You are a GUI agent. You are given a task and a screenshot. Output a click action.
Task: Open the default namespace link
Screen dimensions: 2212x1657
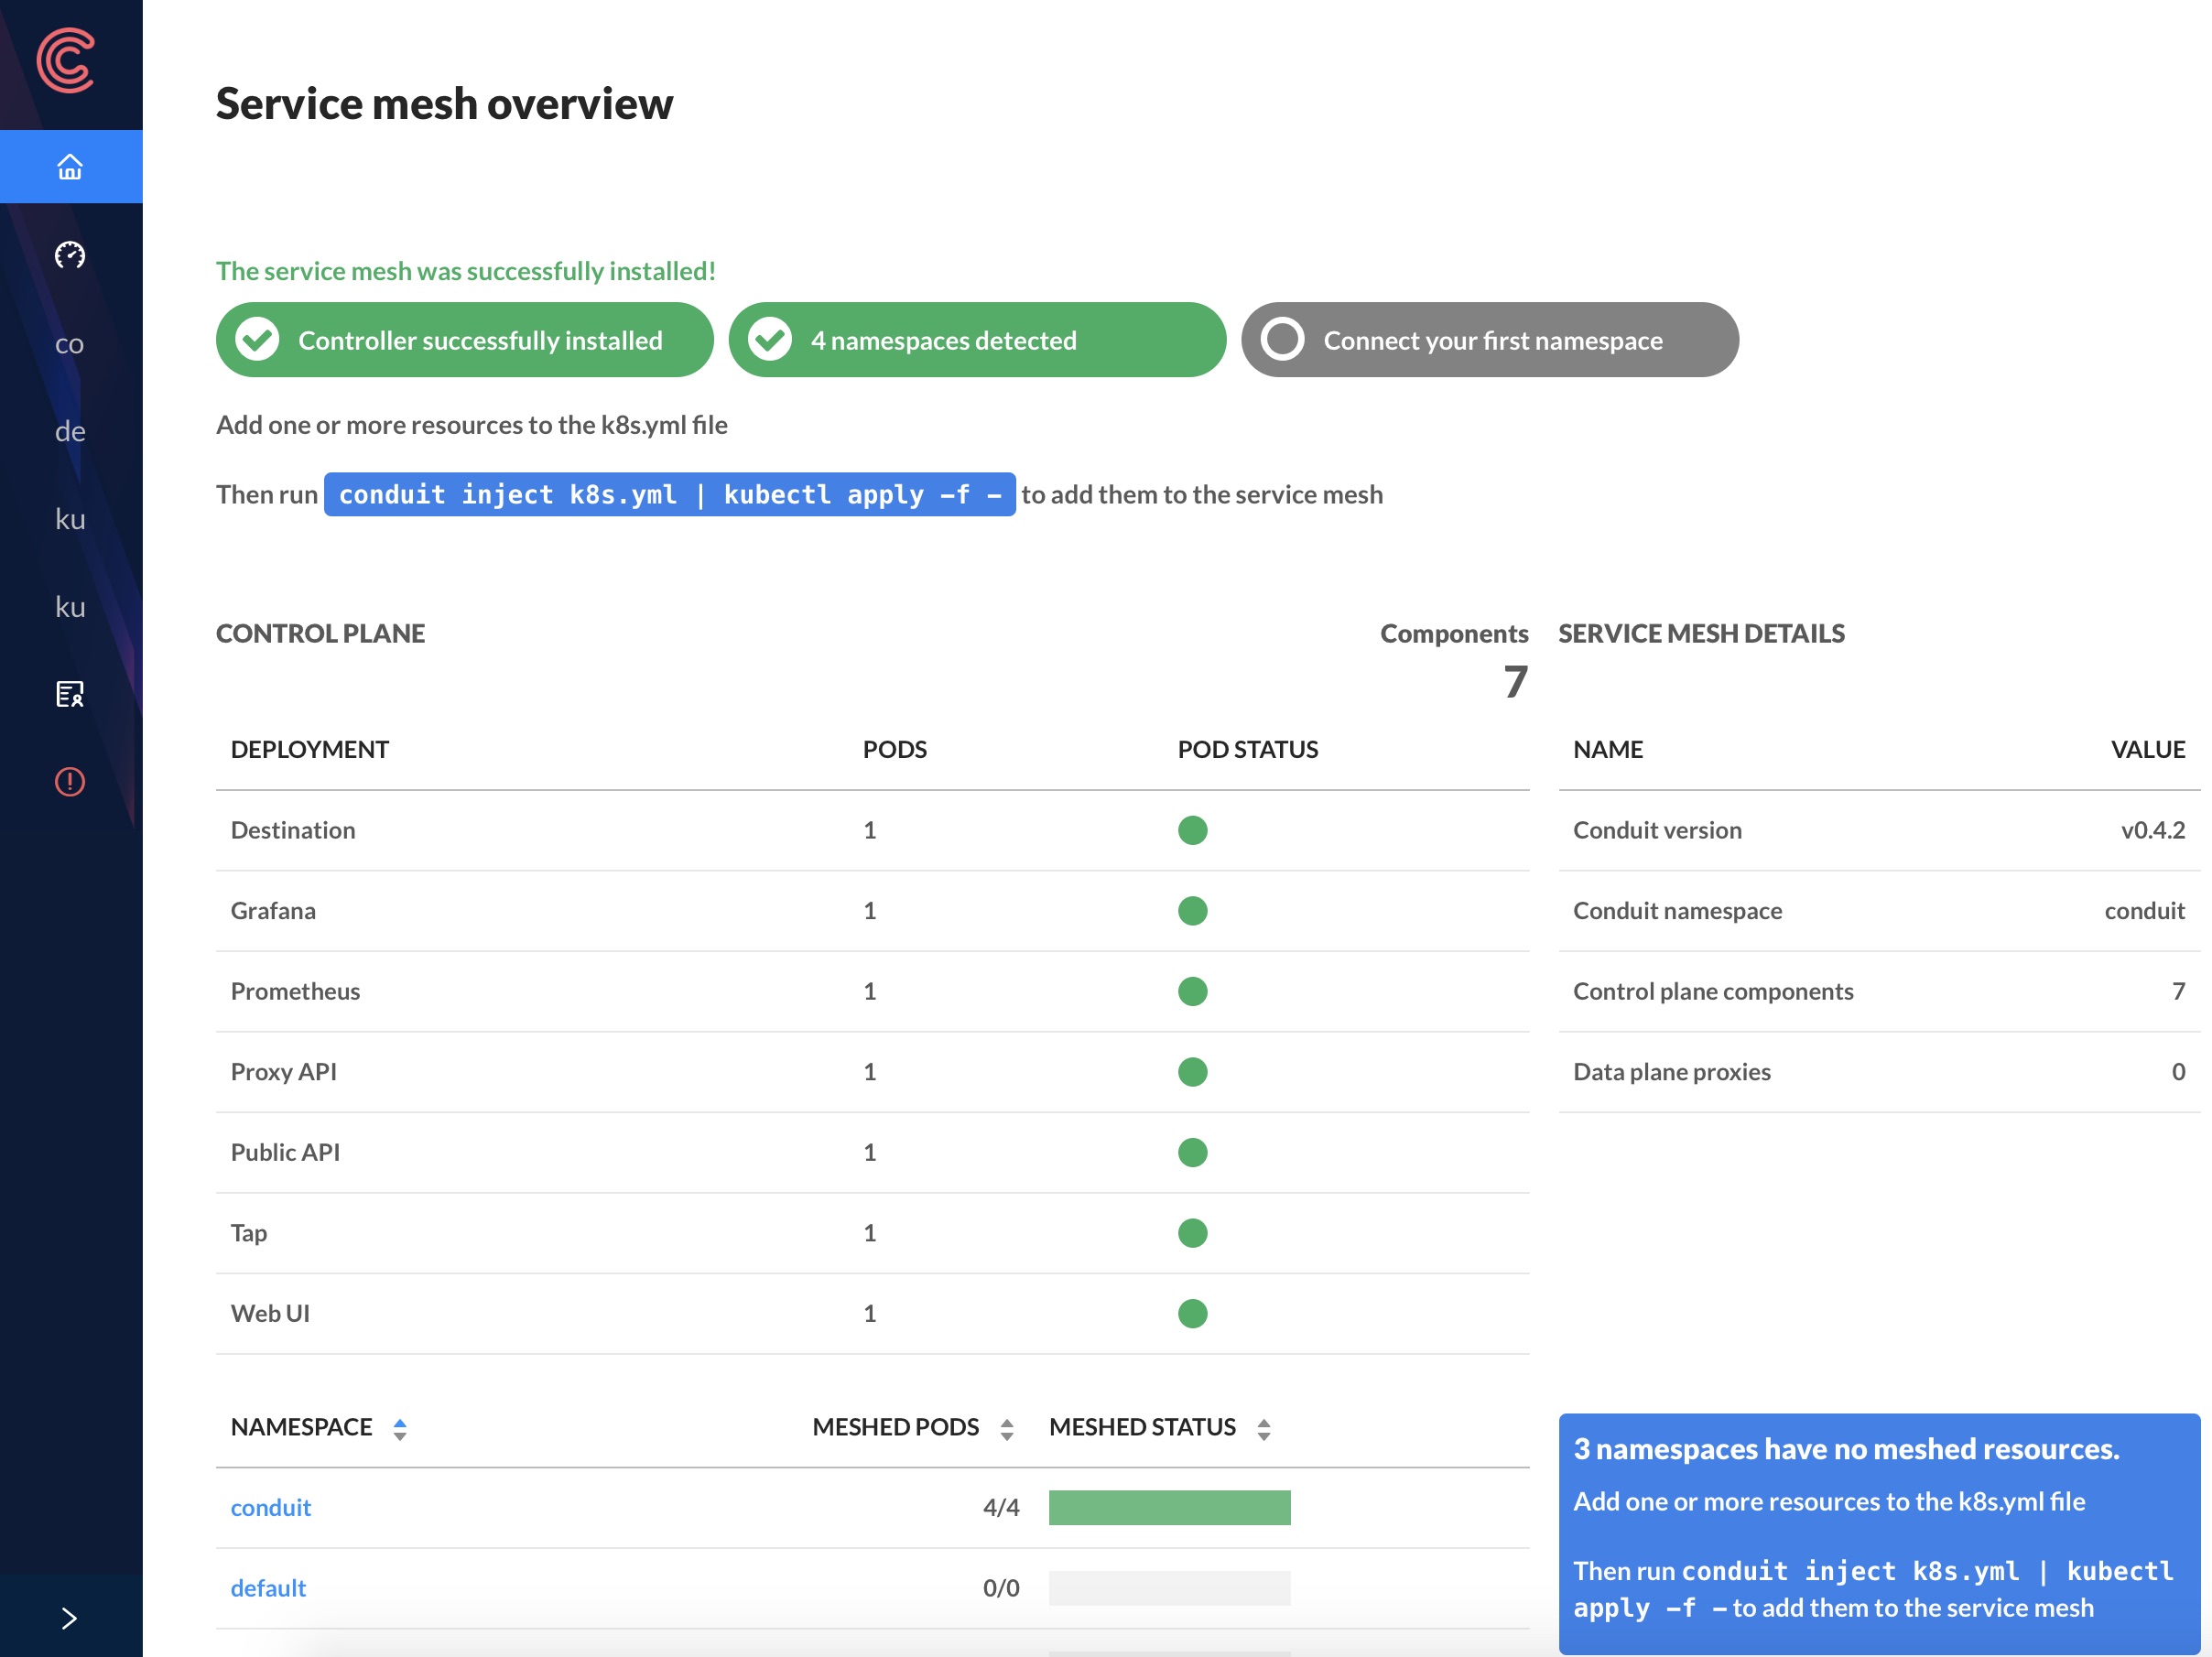pyautogui.click(x=268, y=1588)
